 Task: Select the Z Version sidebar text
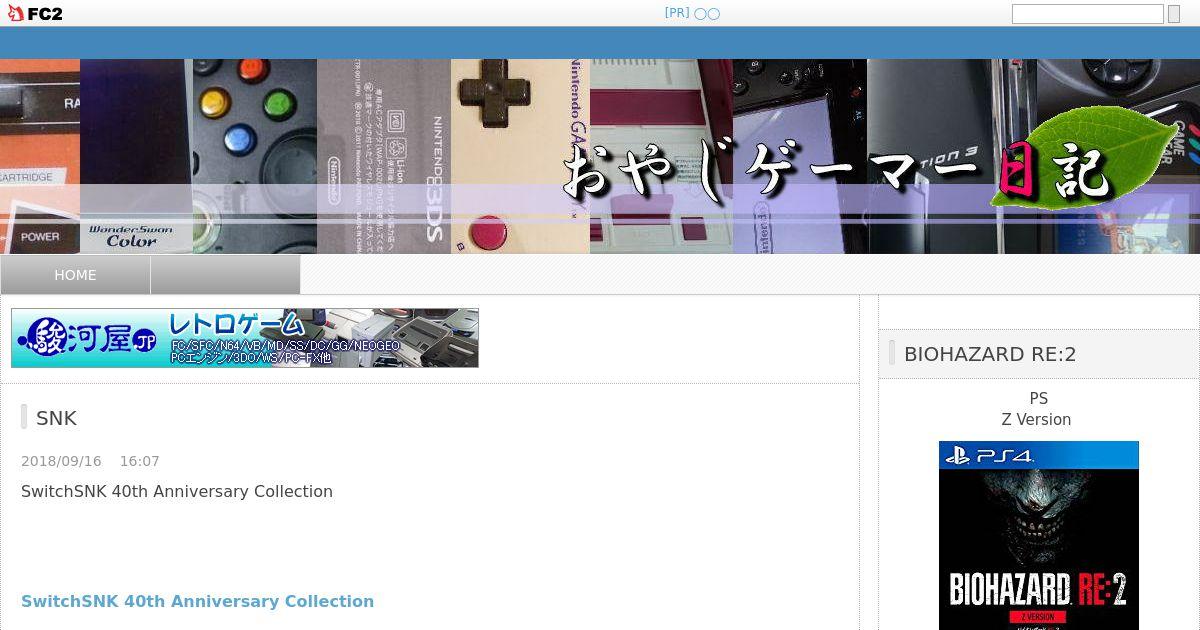point(1036,420)
